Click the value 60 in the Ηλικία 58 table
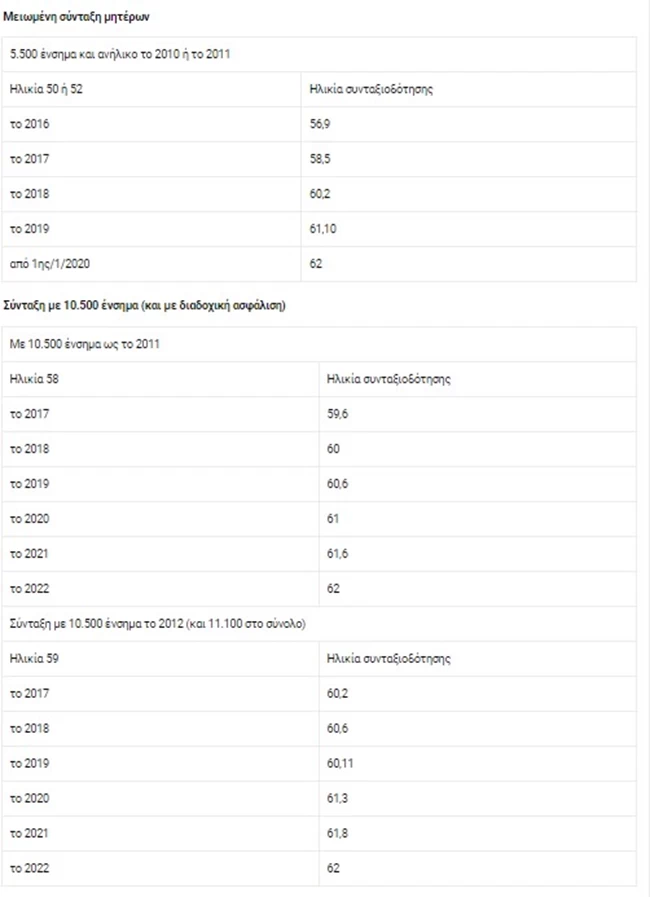Screen dimensions: 650x897 pos(334,449)
